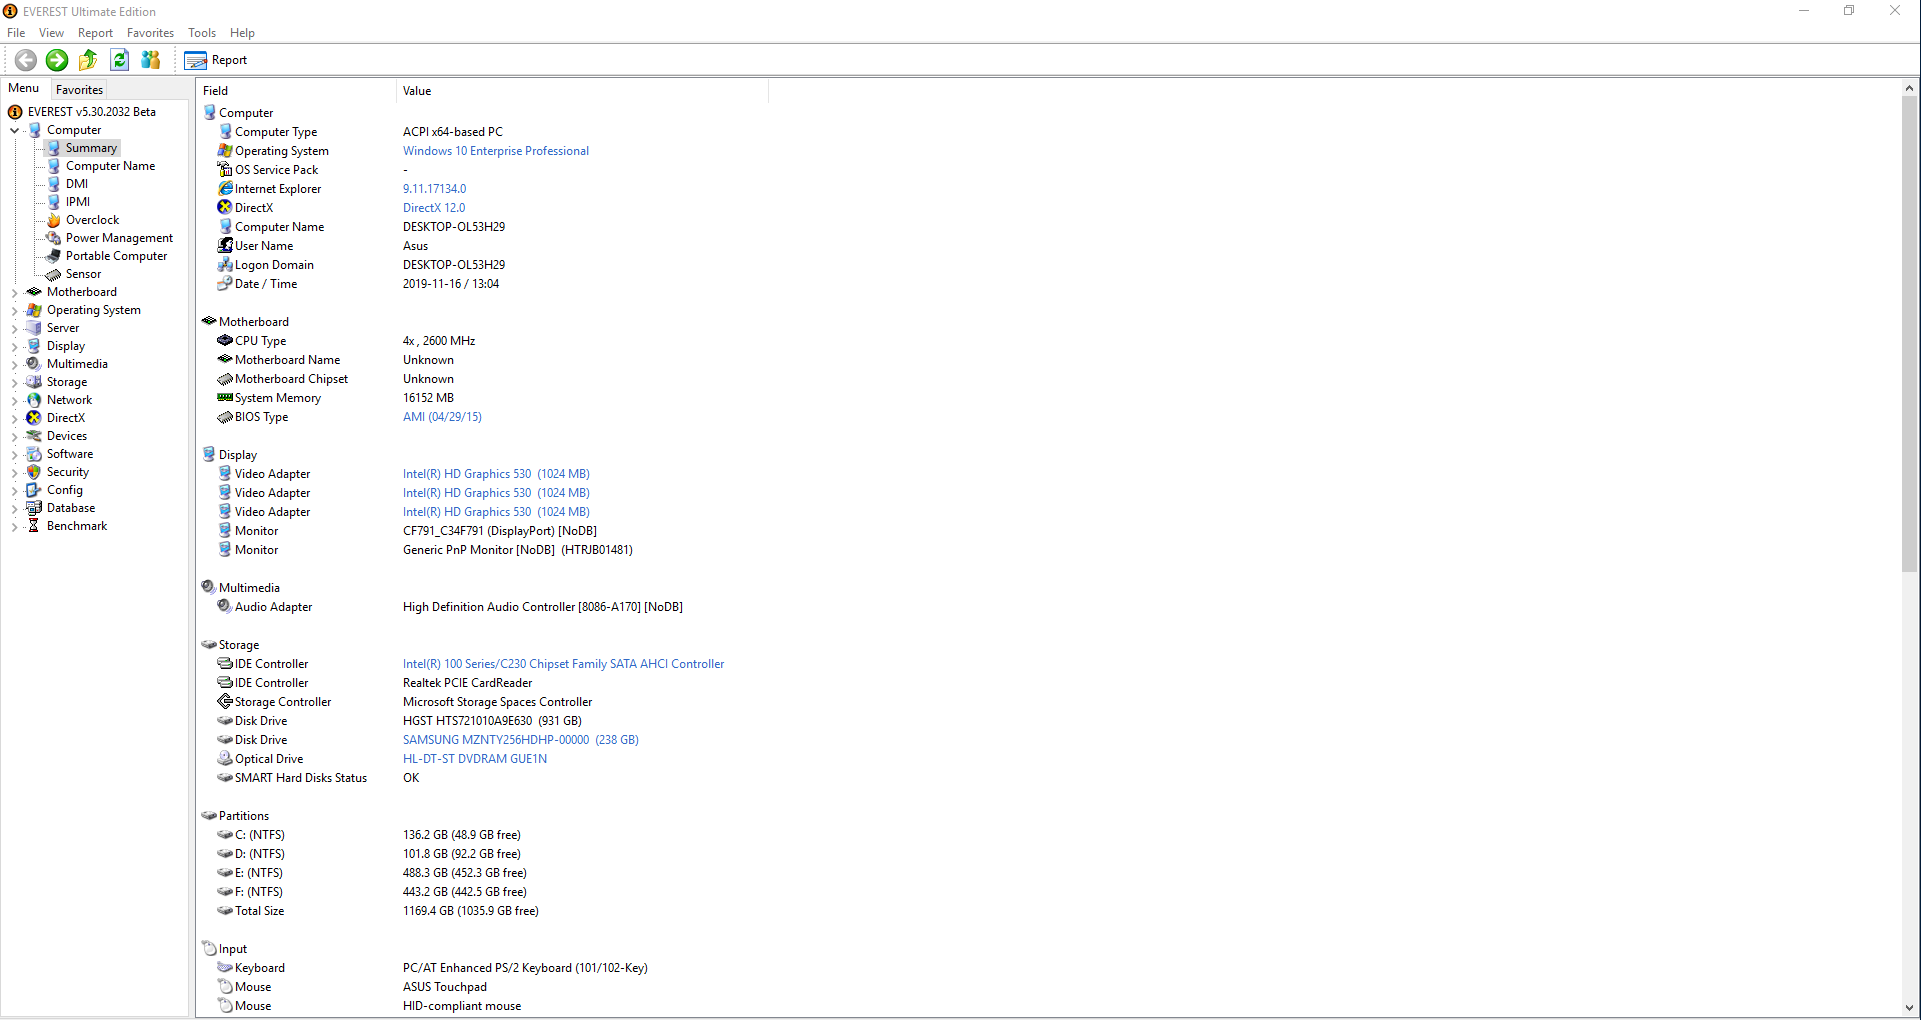1921x1020 pixels.
Task: Select the DMI tree item
Action: coord(77,184)
